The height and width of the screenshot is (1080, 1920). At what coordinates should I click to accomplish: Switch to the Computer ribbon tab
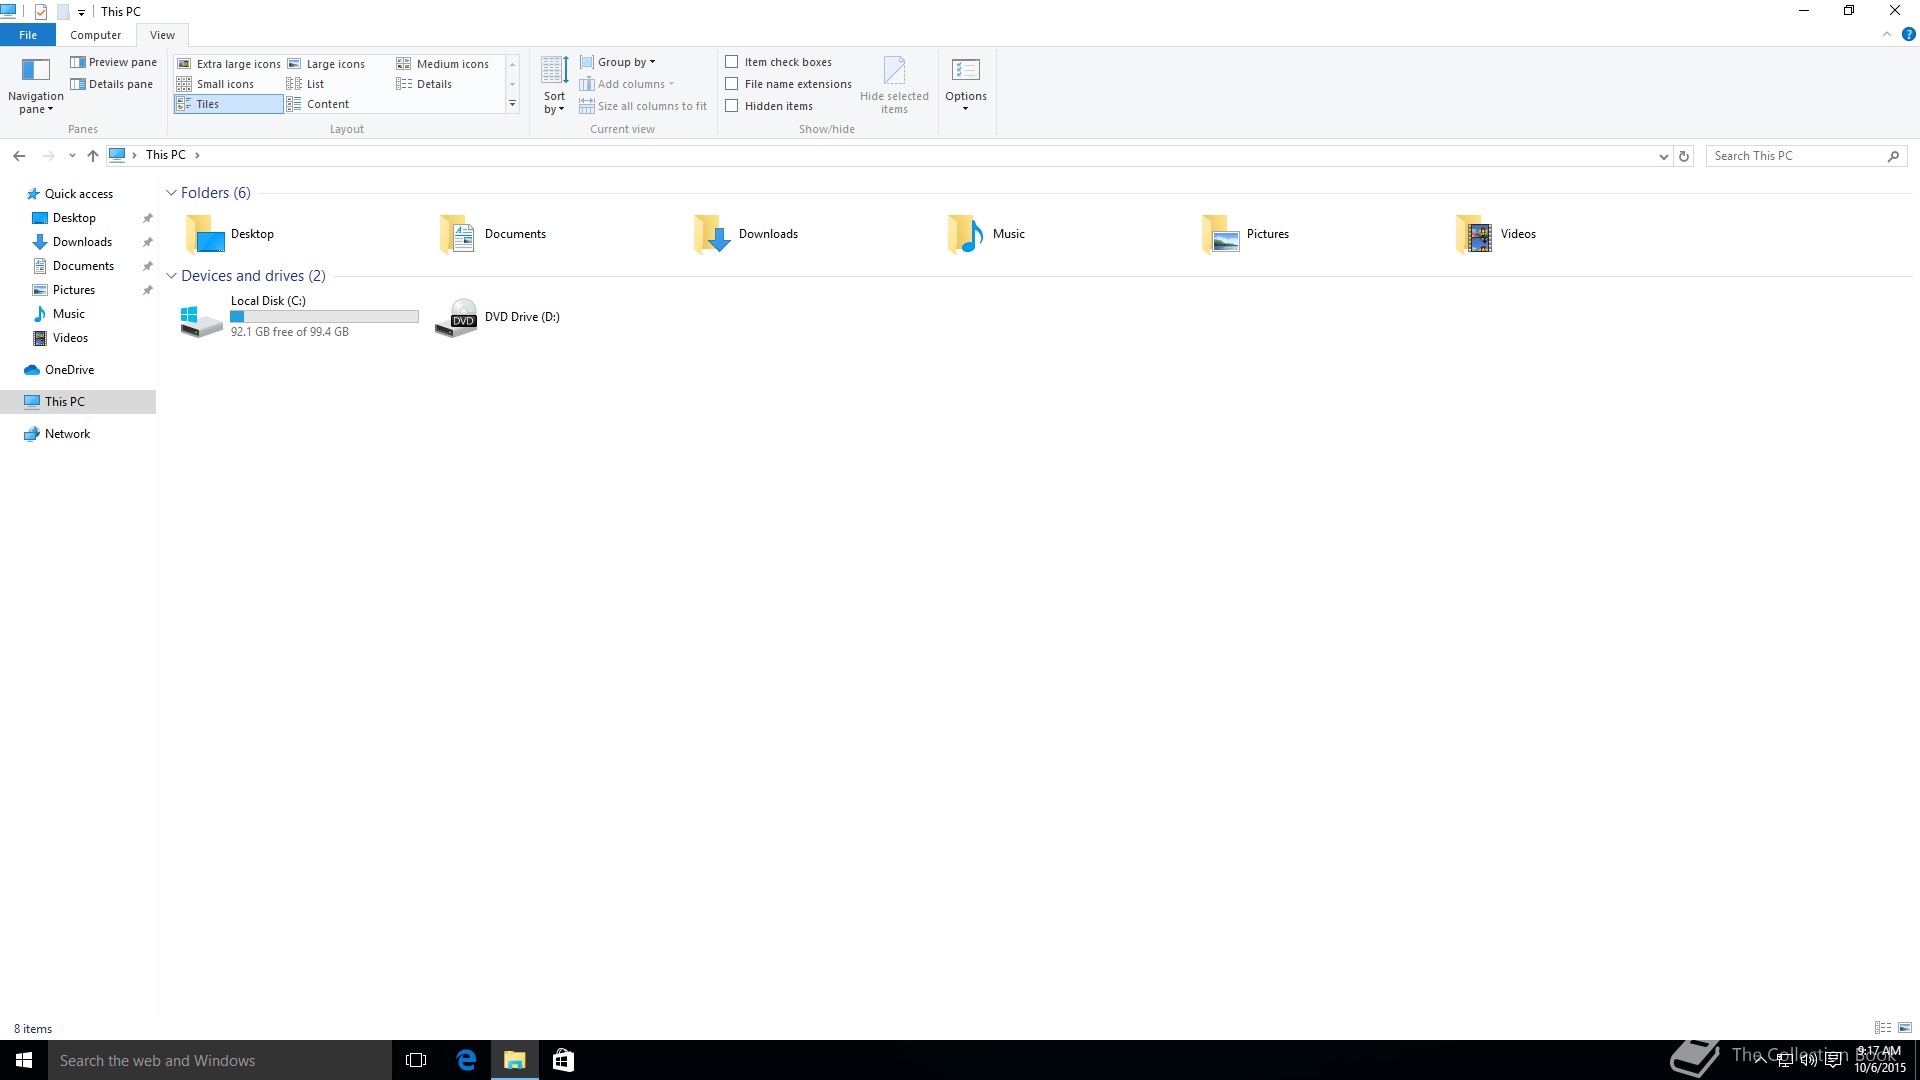[95, 35]
